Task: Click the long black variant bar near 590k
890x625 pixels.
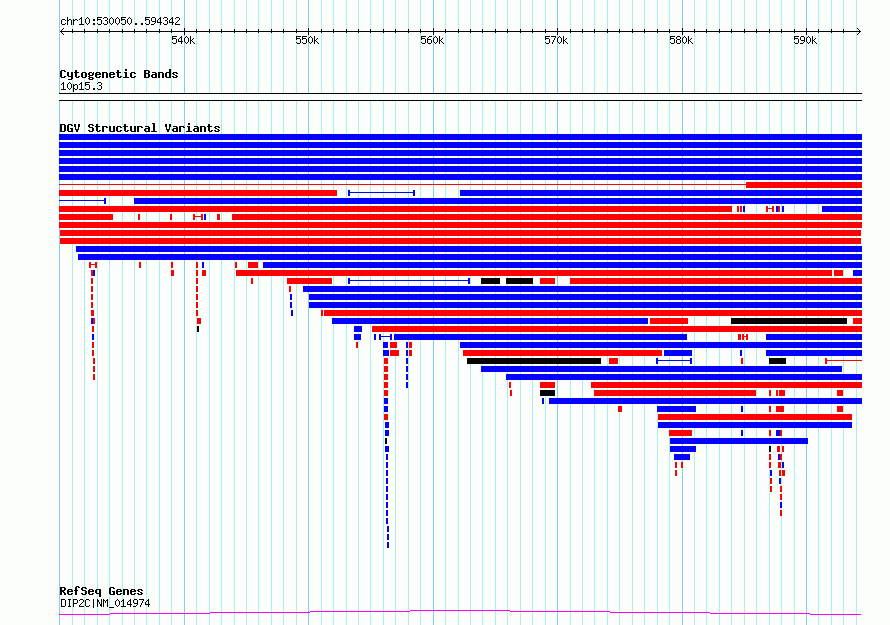Action: pos(789,321)
